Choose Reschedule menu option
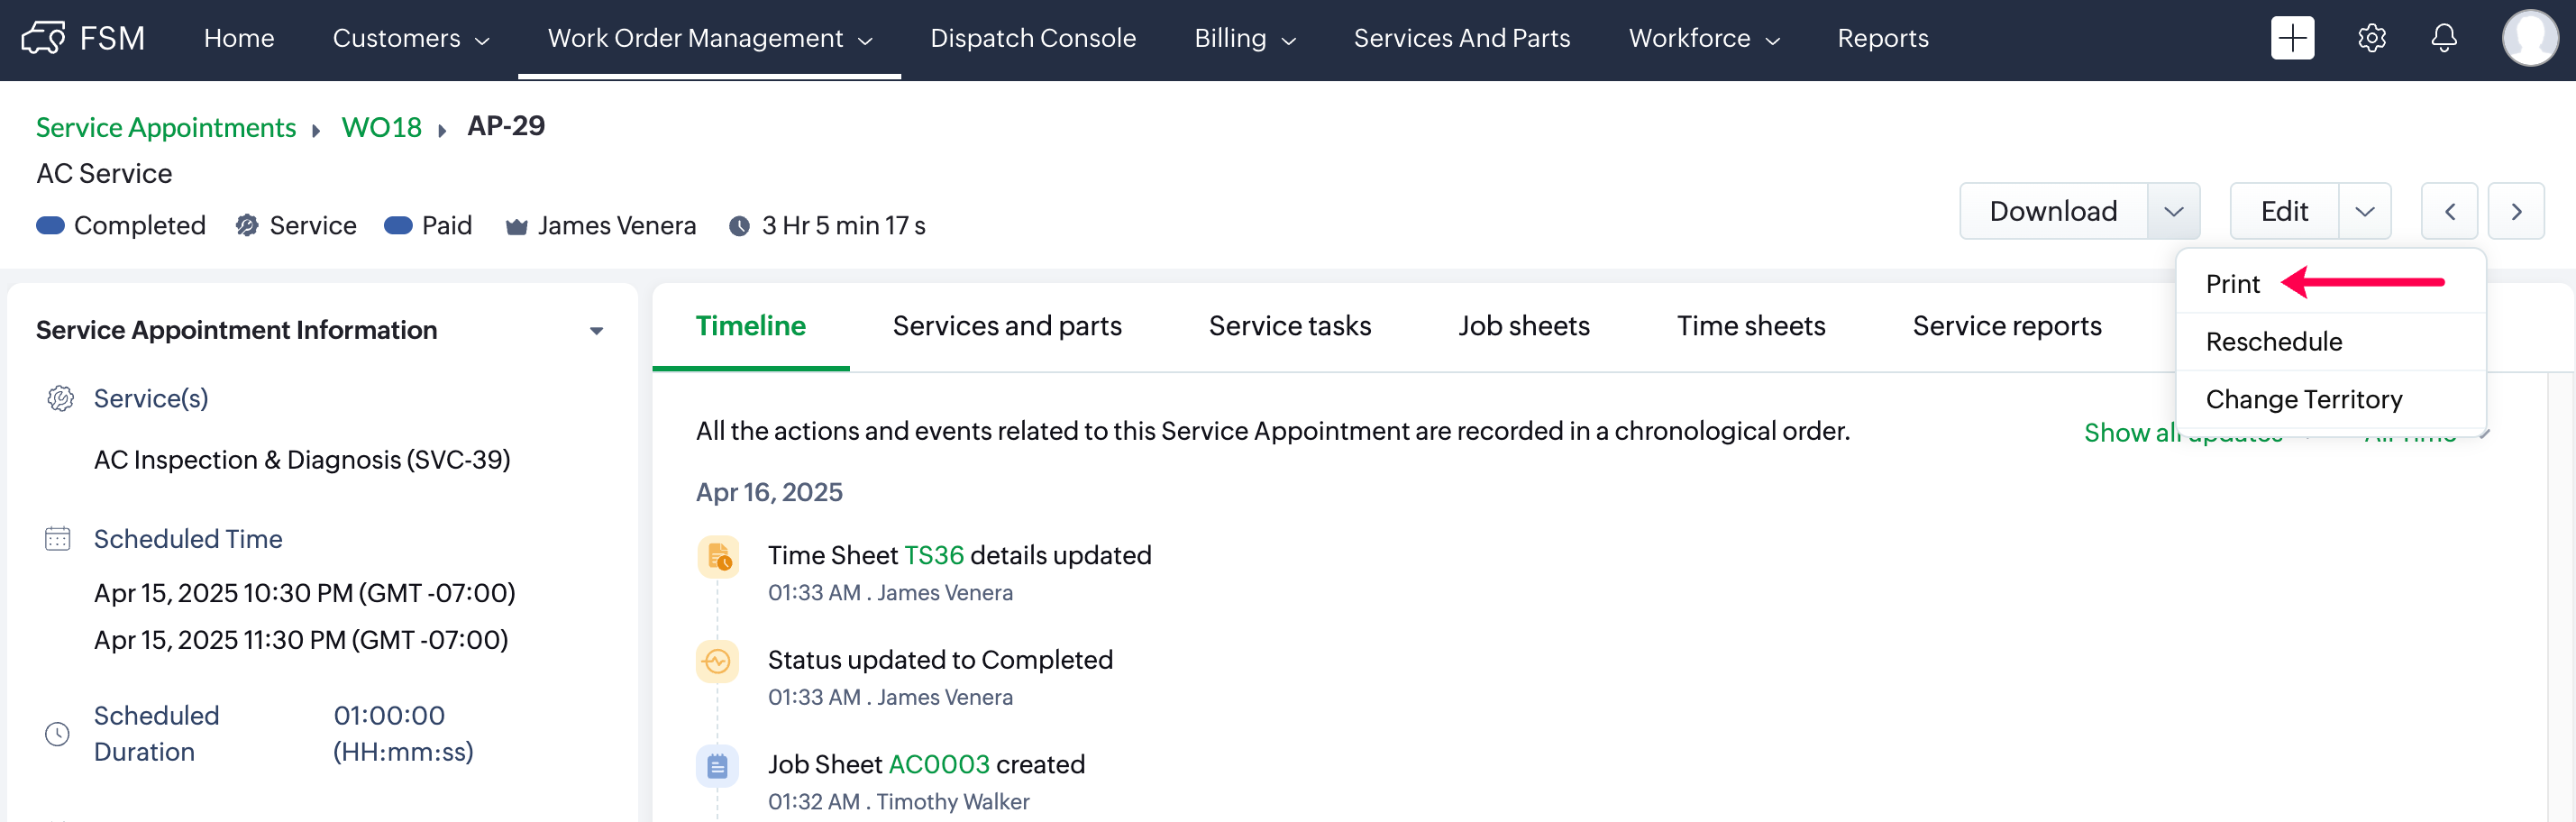This screenshot has height=822, width=2576. [2273, 342]
